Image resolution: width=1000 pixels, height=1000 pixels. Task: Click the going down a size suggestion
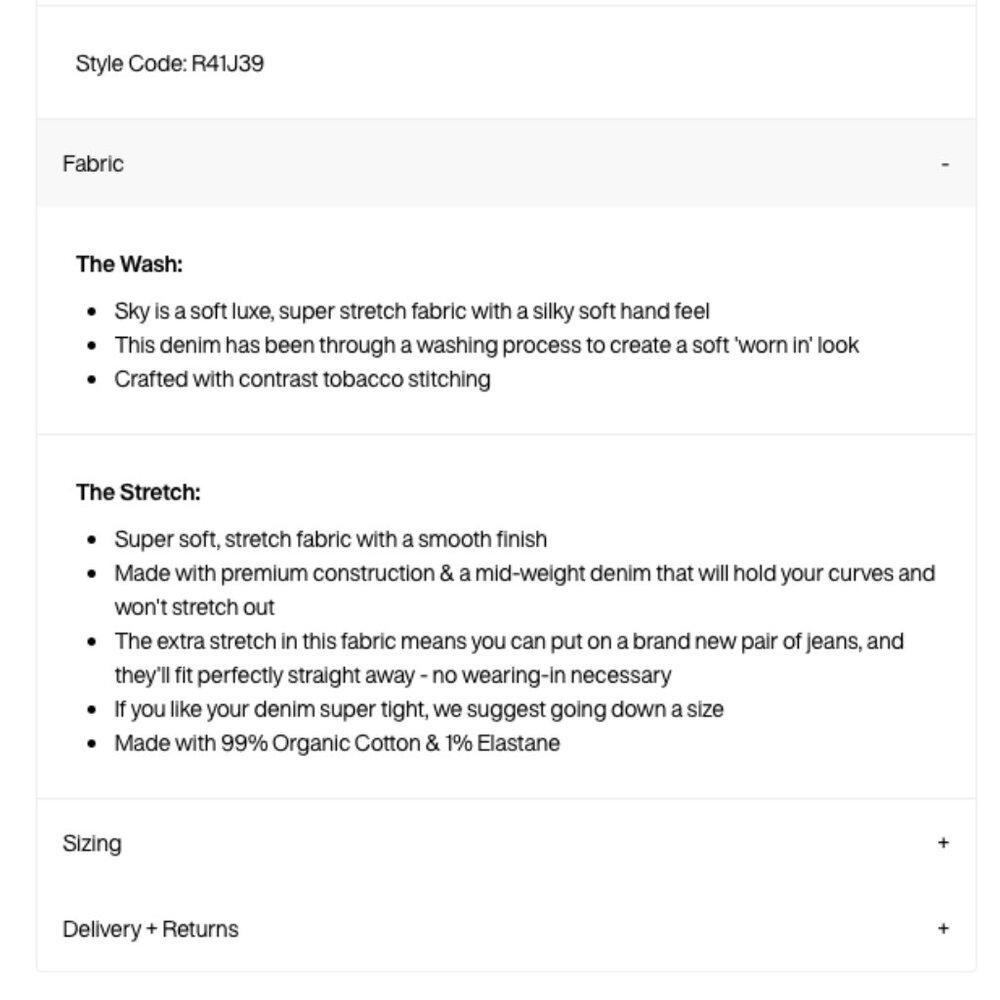click(419, 709)
